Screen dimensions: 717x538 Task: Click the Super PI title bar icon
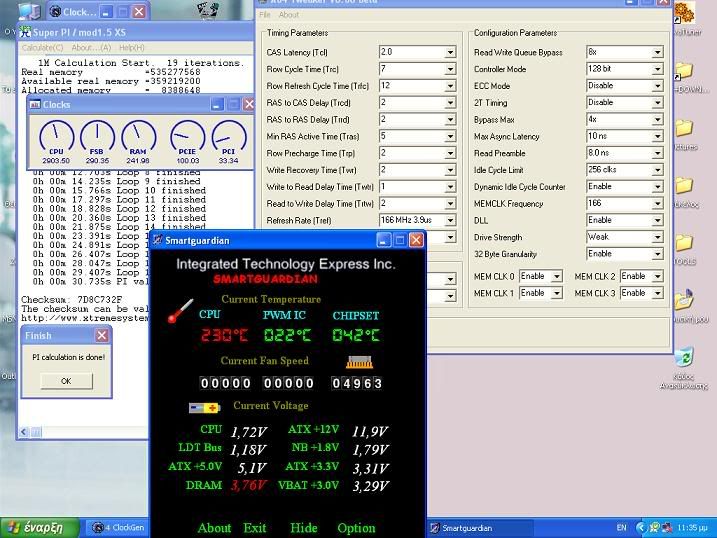26,32
